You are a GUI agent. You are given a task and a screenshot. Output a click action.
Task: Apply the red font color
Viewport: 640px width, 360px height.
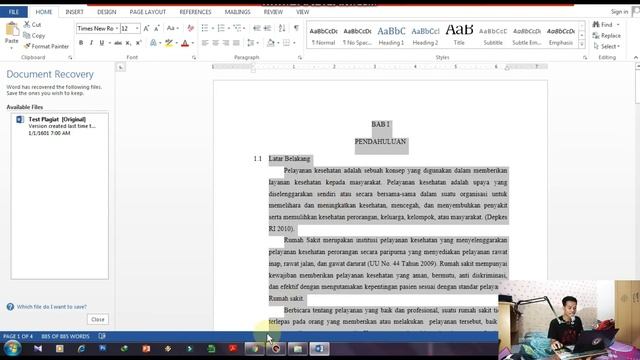tap(185, 43)
